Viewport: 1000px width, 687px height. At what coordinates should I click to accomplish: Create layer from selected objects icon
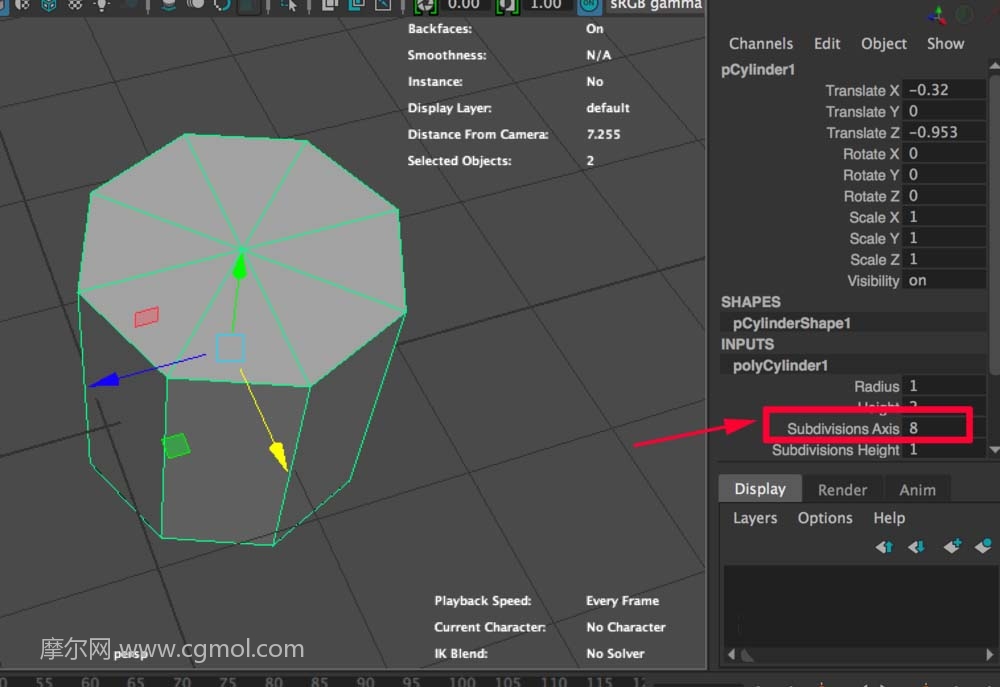point(983,546)
